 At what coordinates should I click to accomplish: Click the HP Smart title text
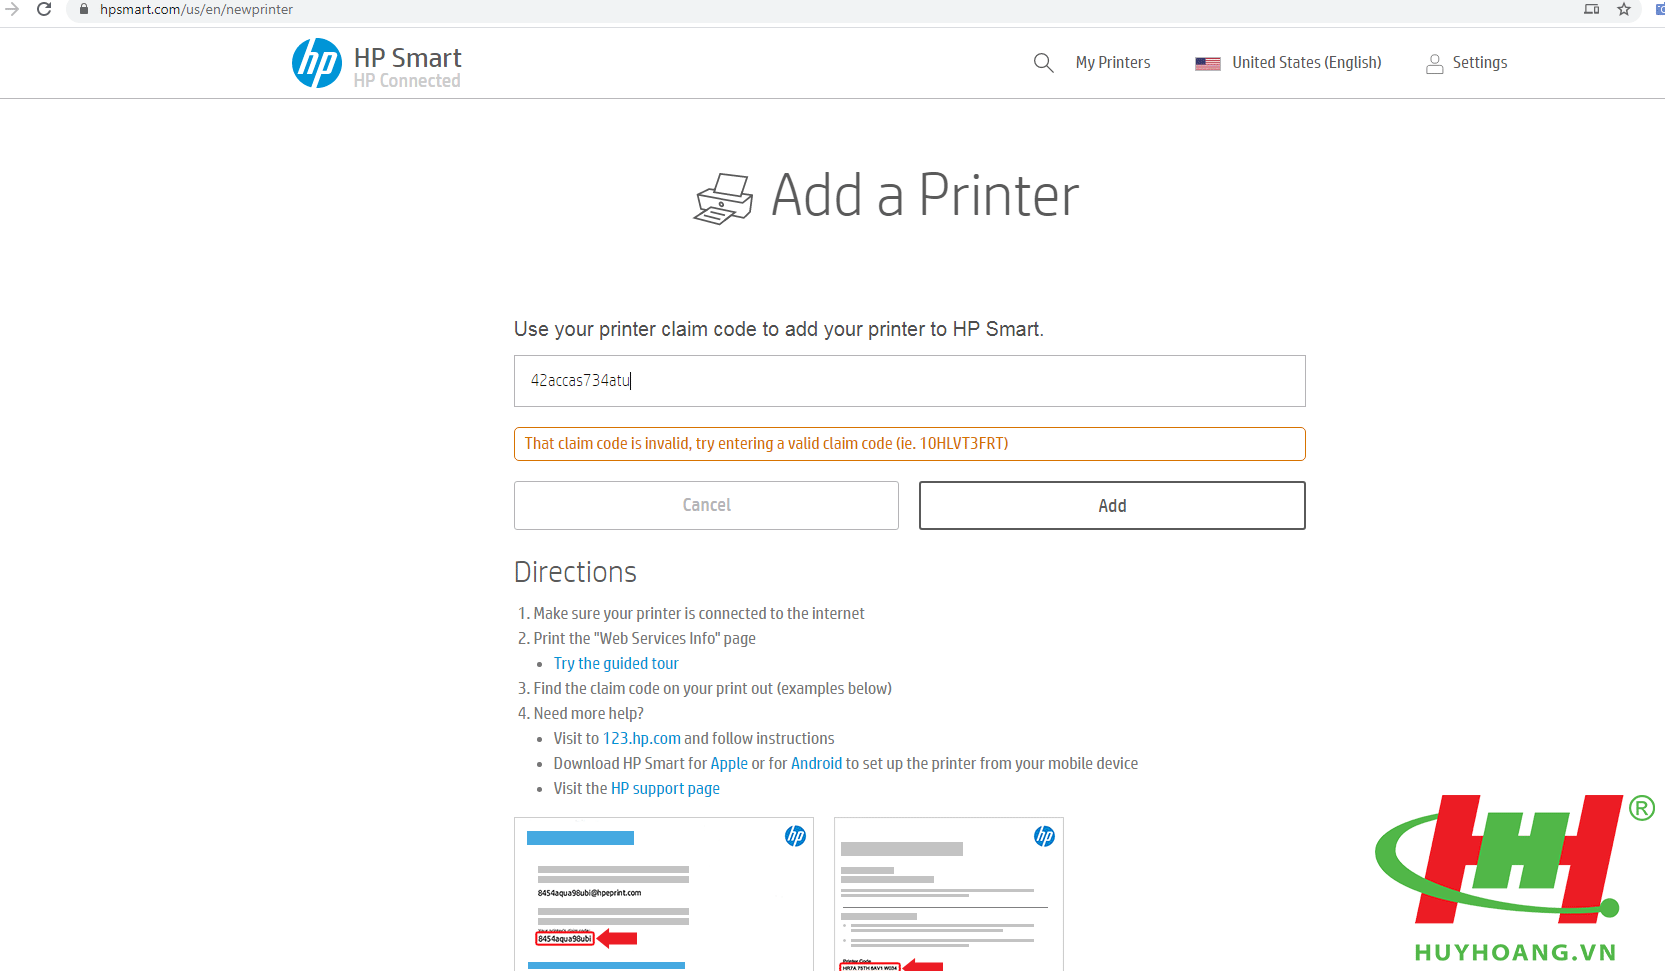coord(407,57)
